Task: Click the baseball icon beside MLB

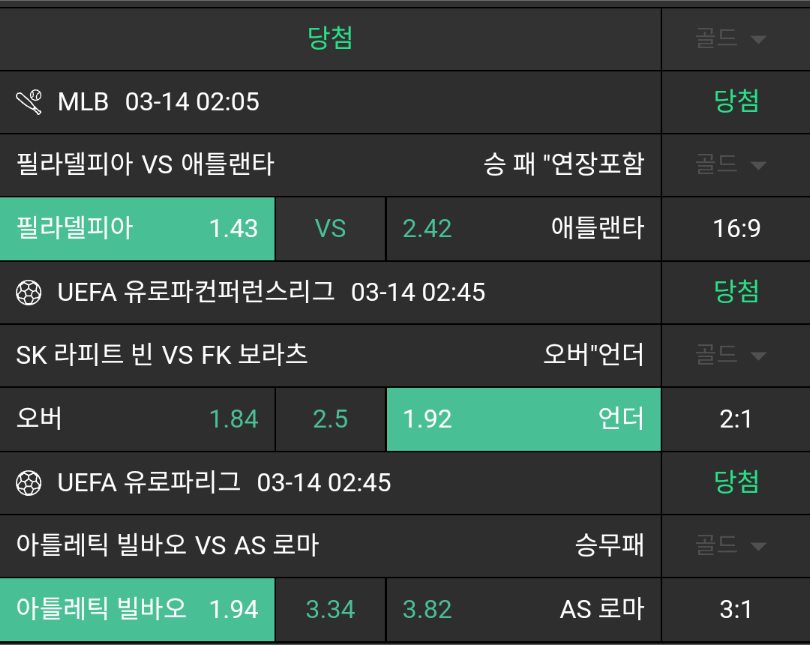Action: (29, 101)
